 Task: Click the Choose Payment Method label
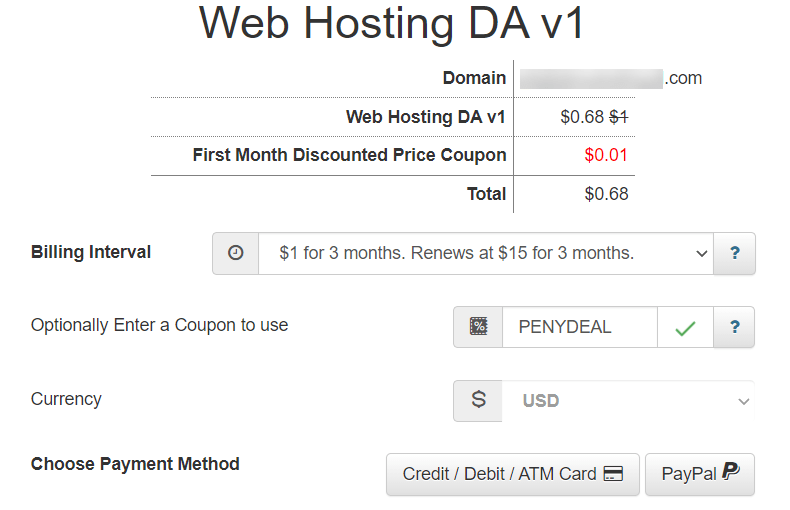(135, 464)
